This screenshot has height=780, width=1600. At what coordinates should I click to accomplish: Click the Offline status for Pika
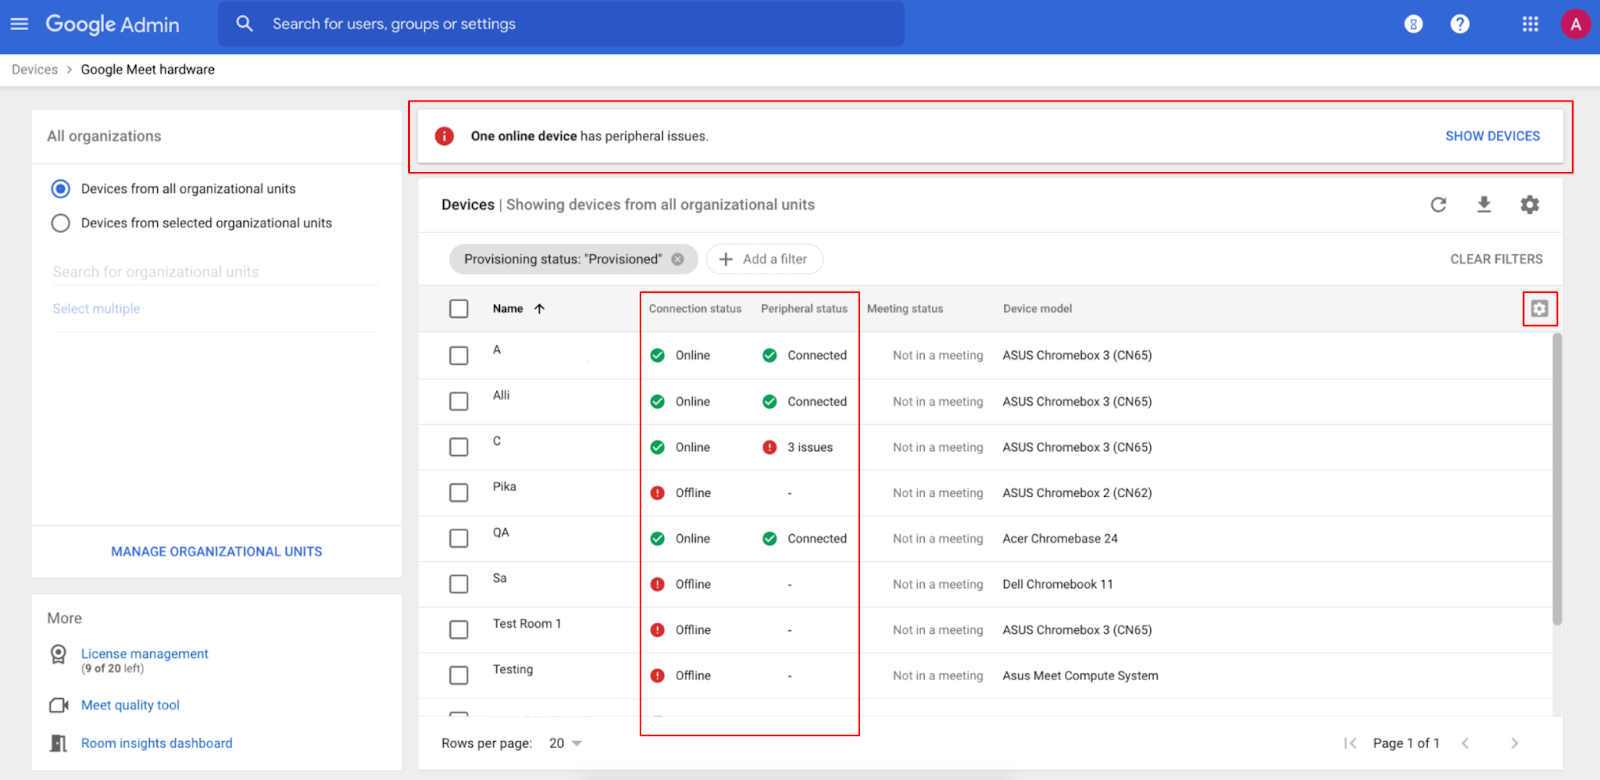(x=681, y=493)
